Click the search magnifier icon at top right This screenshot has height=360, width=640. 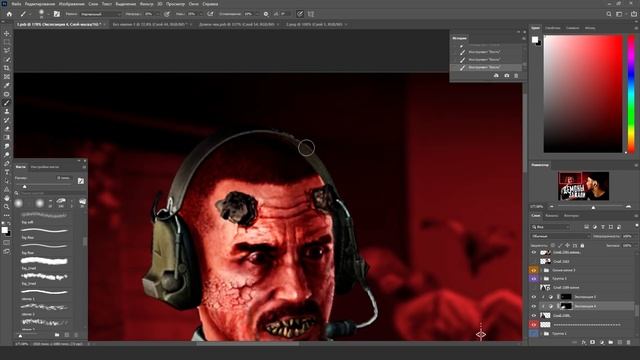609,14
